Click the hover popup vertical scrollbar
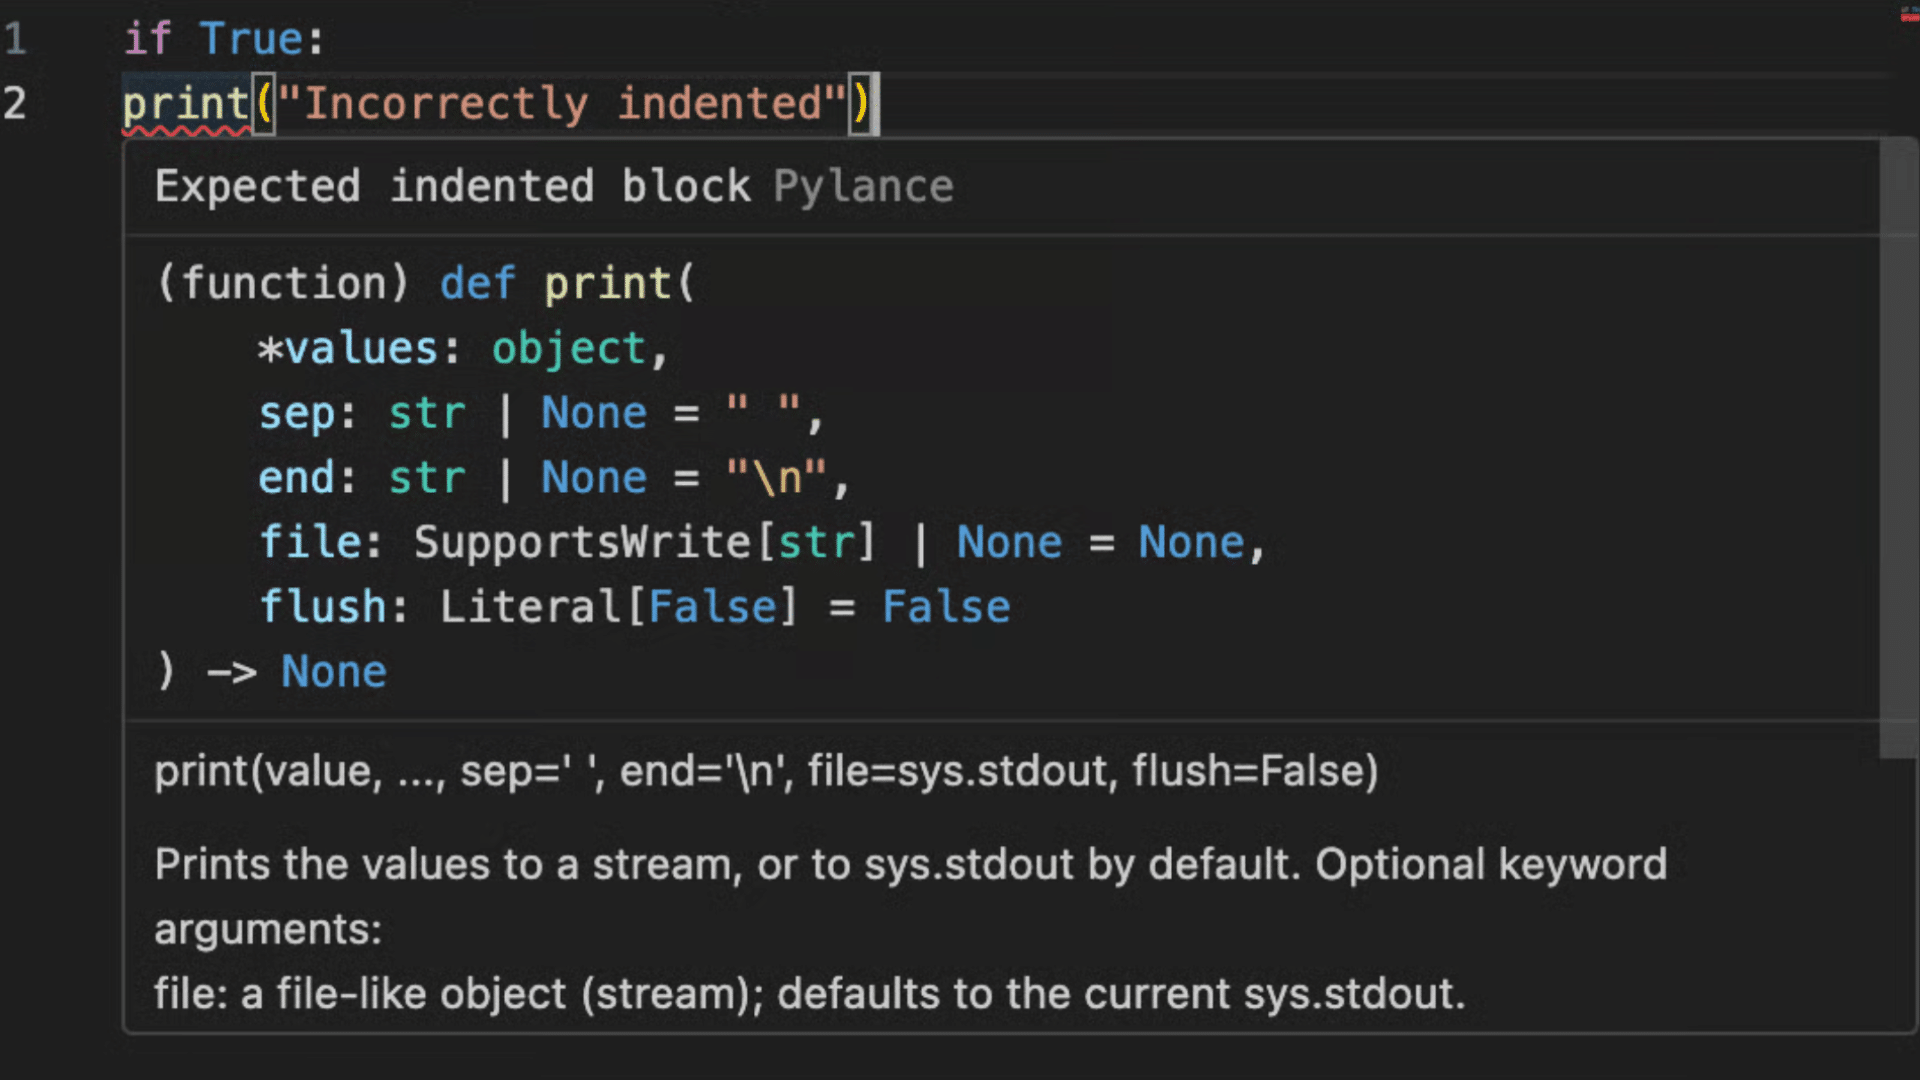 (x=1897, y=448)
